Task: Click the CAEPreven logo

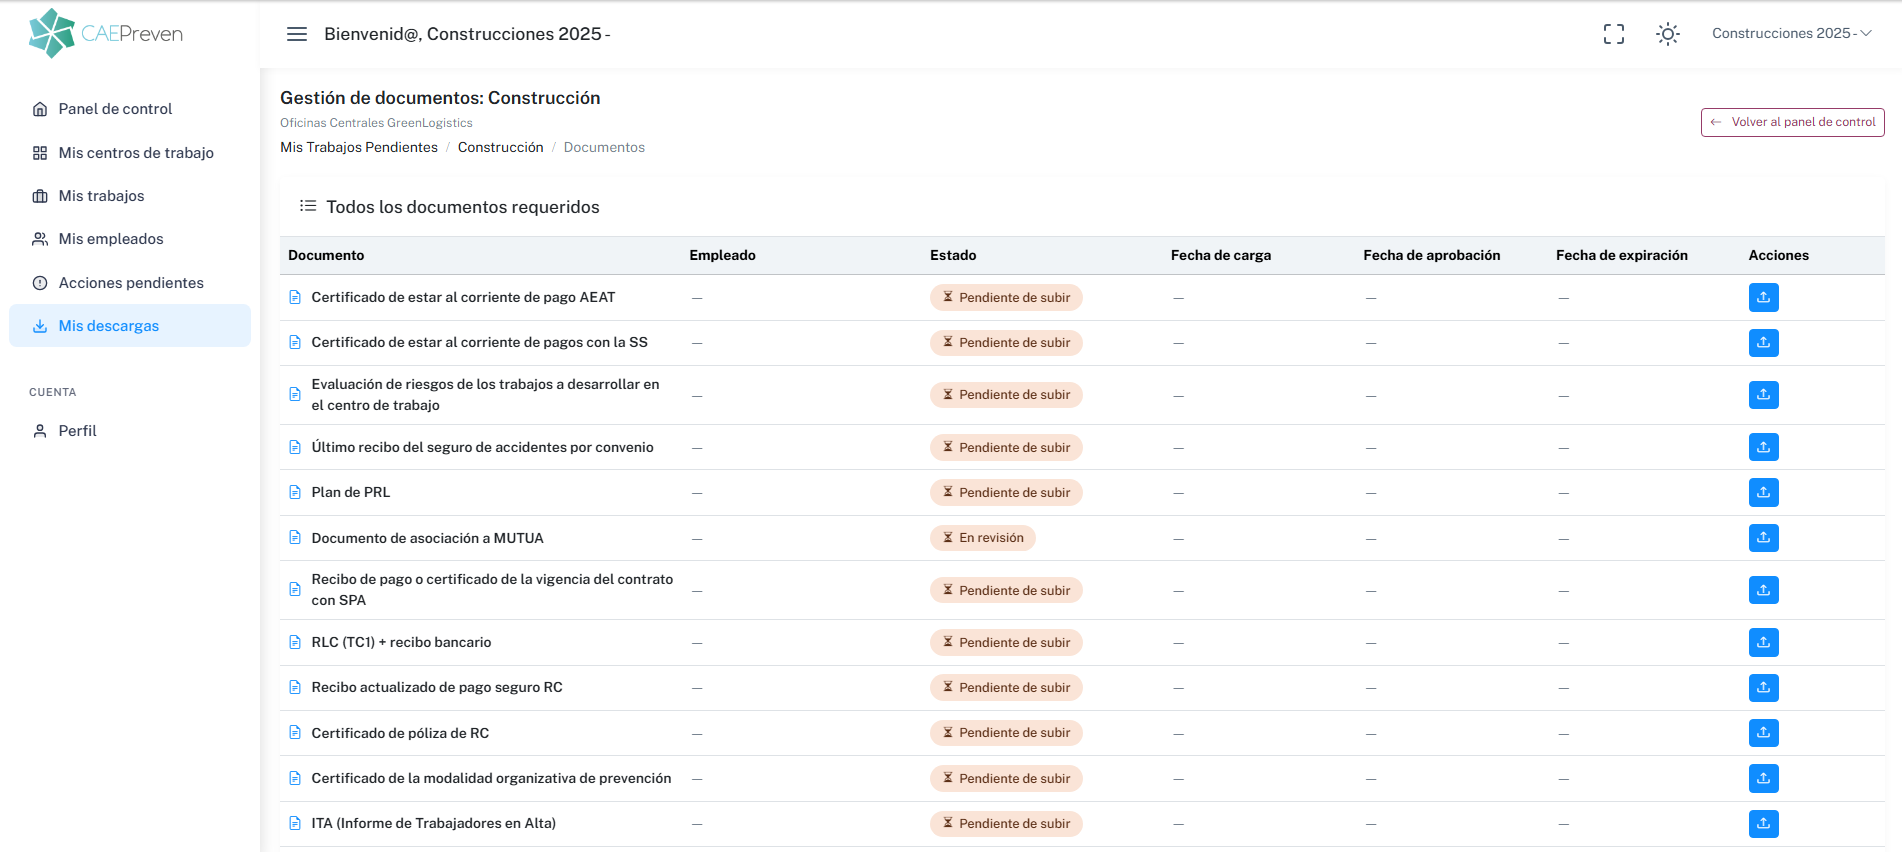Action: (106, 33)
